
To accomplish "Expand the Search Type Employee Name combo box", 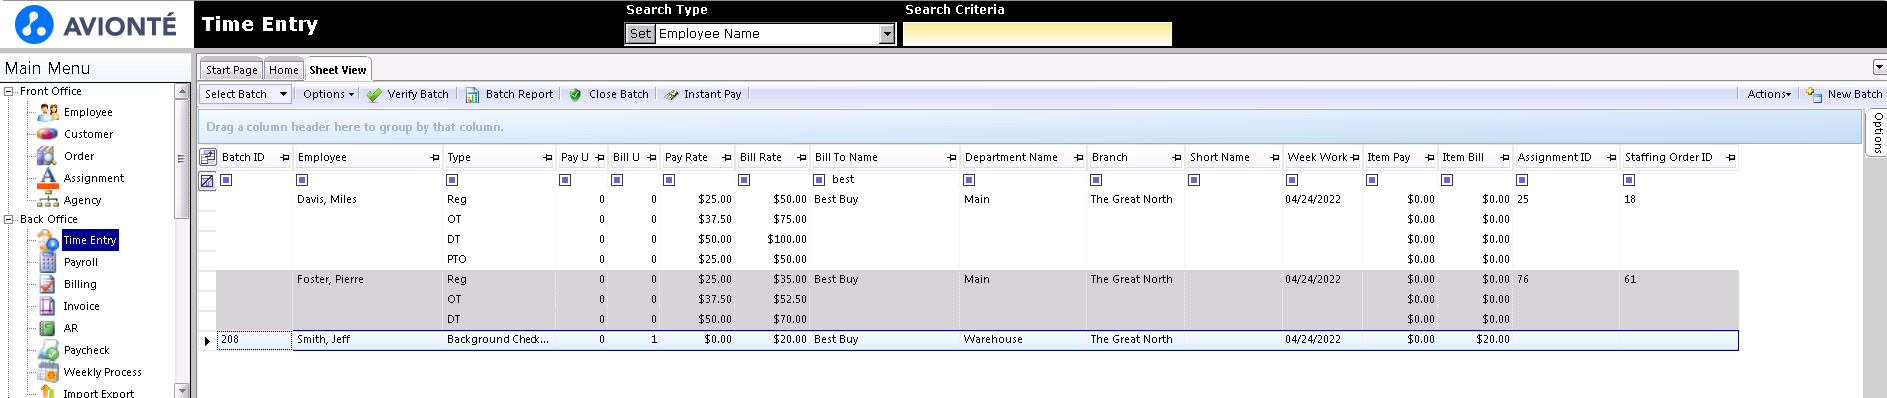I will [x=887, y=34].
